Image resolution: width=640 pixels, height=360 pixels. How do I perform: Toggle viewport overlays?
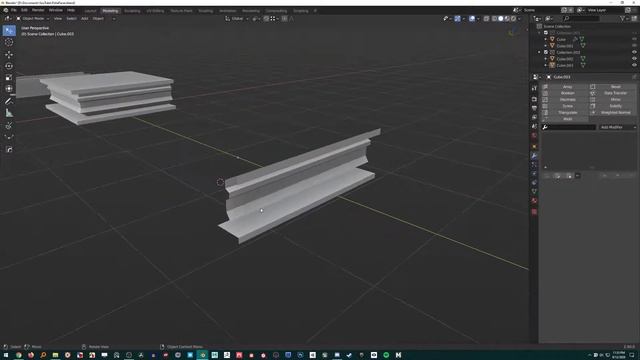tap(472, 18)
